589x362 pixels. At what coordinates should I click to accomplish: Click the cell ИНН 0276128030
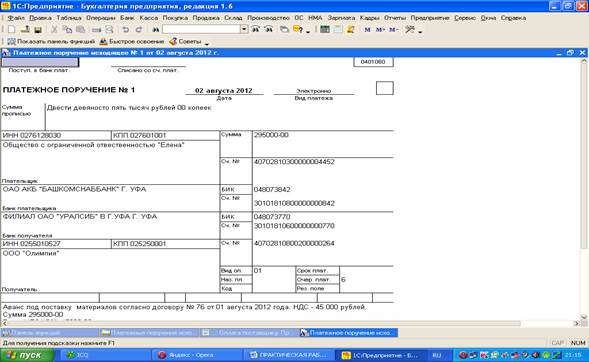point(56,135)
